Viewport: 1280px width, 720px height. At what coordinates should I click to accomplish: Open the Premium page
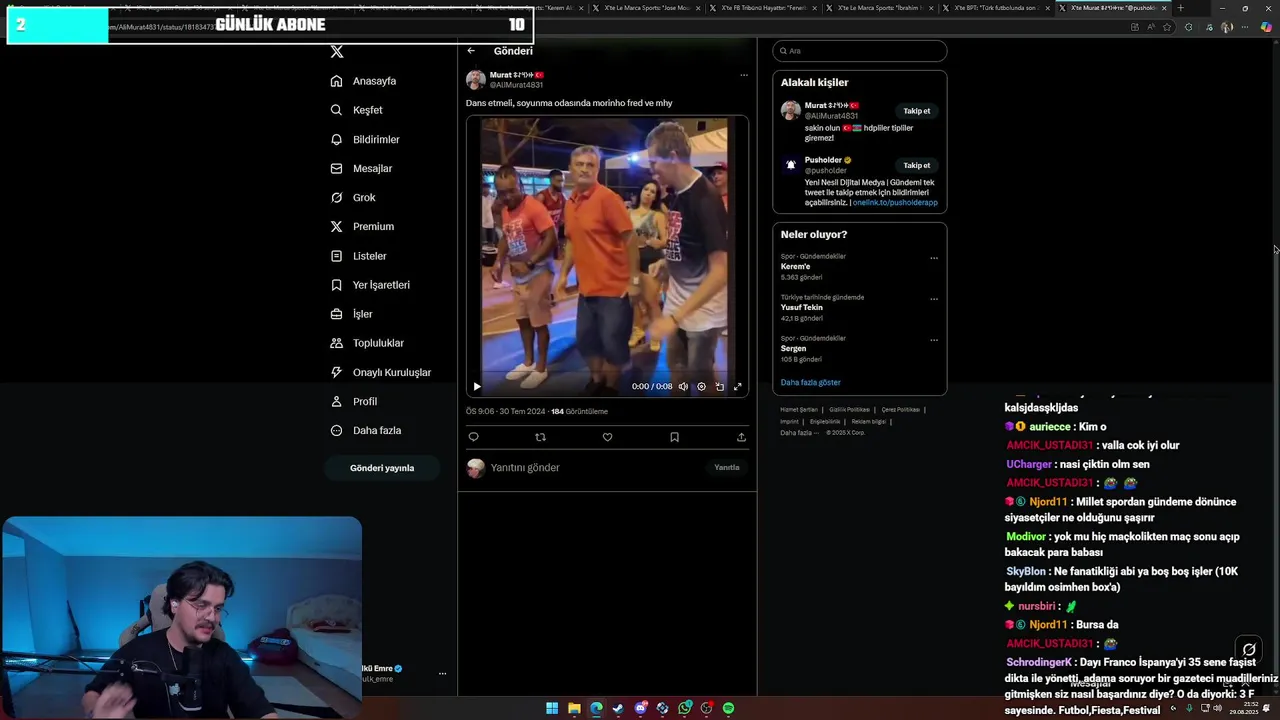pos(362,226)
